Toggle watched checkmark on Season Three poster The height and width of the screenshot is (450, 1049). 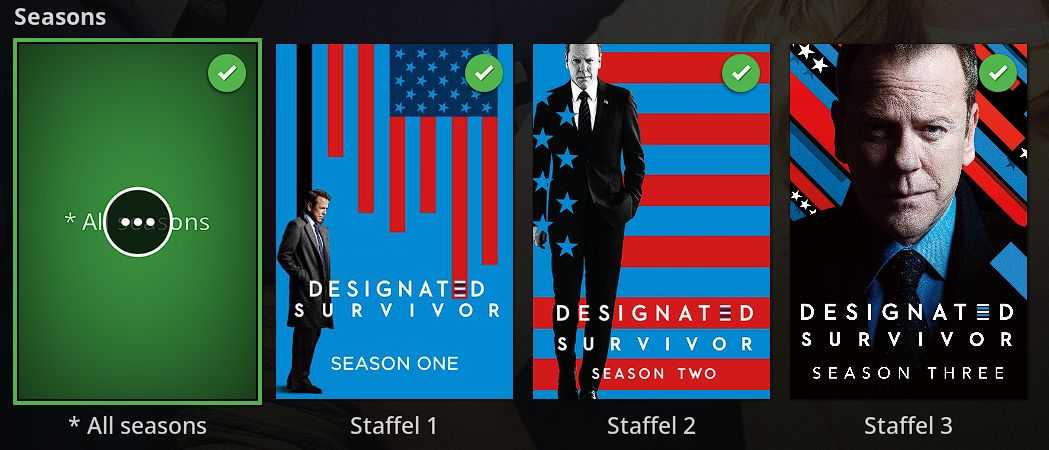coord(997,74)
